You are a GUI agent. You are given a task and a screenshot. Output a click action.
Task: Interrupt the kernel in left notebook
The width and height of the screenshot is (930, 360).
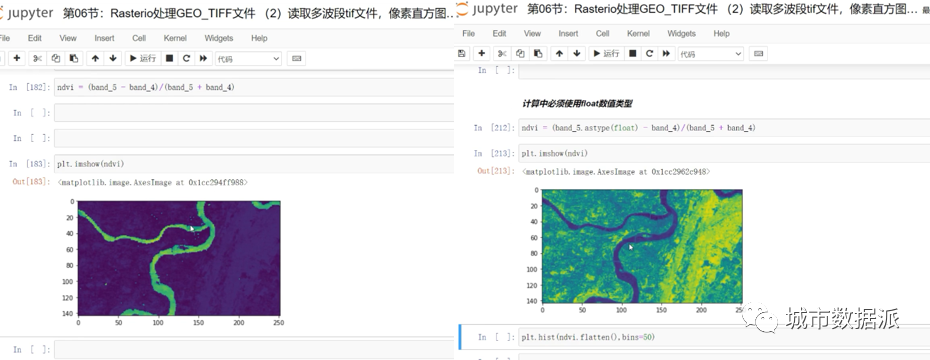pos(170,58)
